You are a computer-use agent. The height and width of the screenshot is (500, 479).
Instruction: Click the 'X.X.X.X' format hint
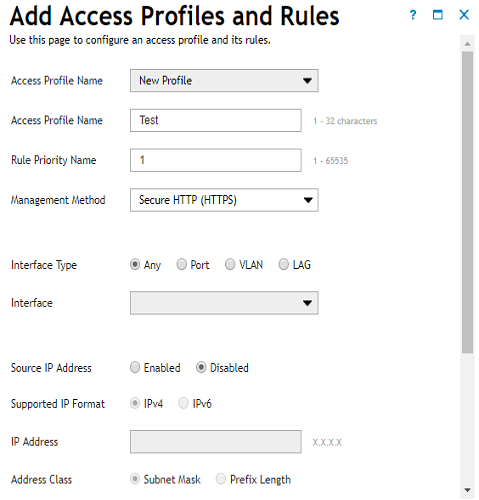(327, 442)
